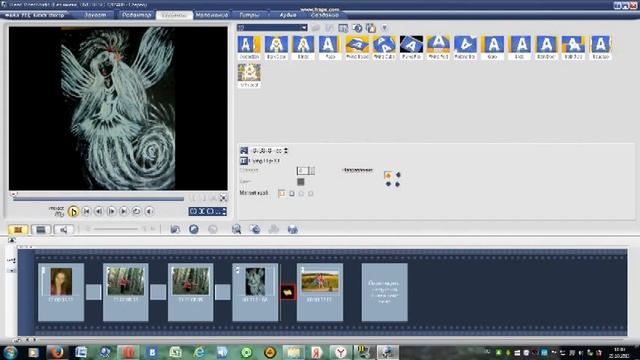Open the Захват (Capture) step tab
The width and height of the screenshot is (640, 360).
[x=95, y=15]
